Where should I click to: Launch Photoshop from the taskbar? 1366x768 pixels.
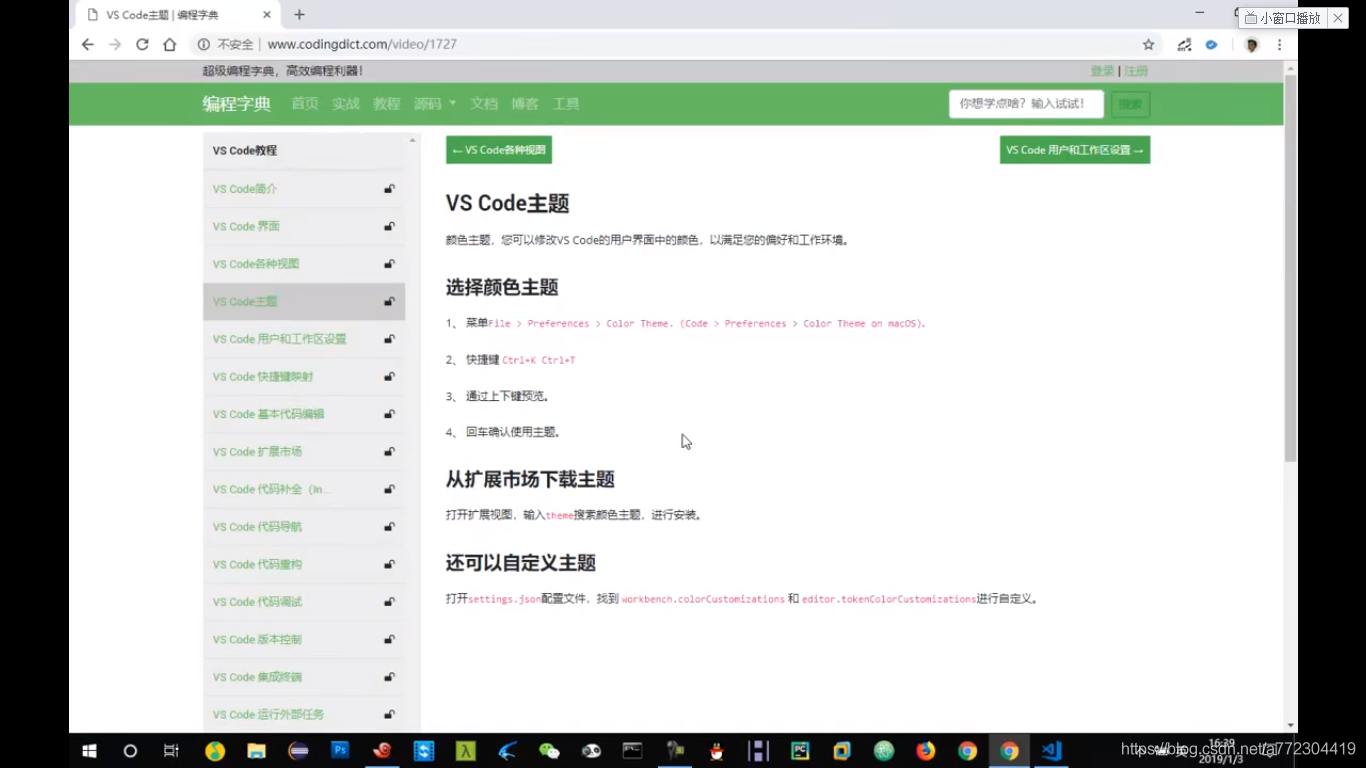click(340, 749)
